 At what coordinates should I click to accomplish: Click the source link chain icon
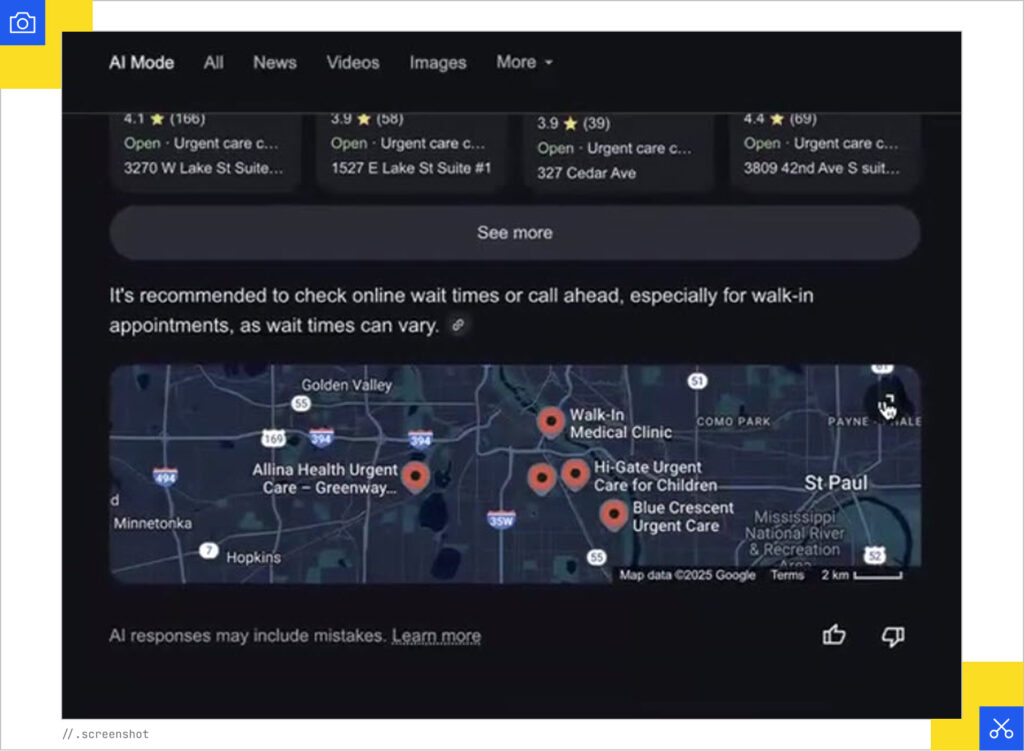(x=458, y=325)
